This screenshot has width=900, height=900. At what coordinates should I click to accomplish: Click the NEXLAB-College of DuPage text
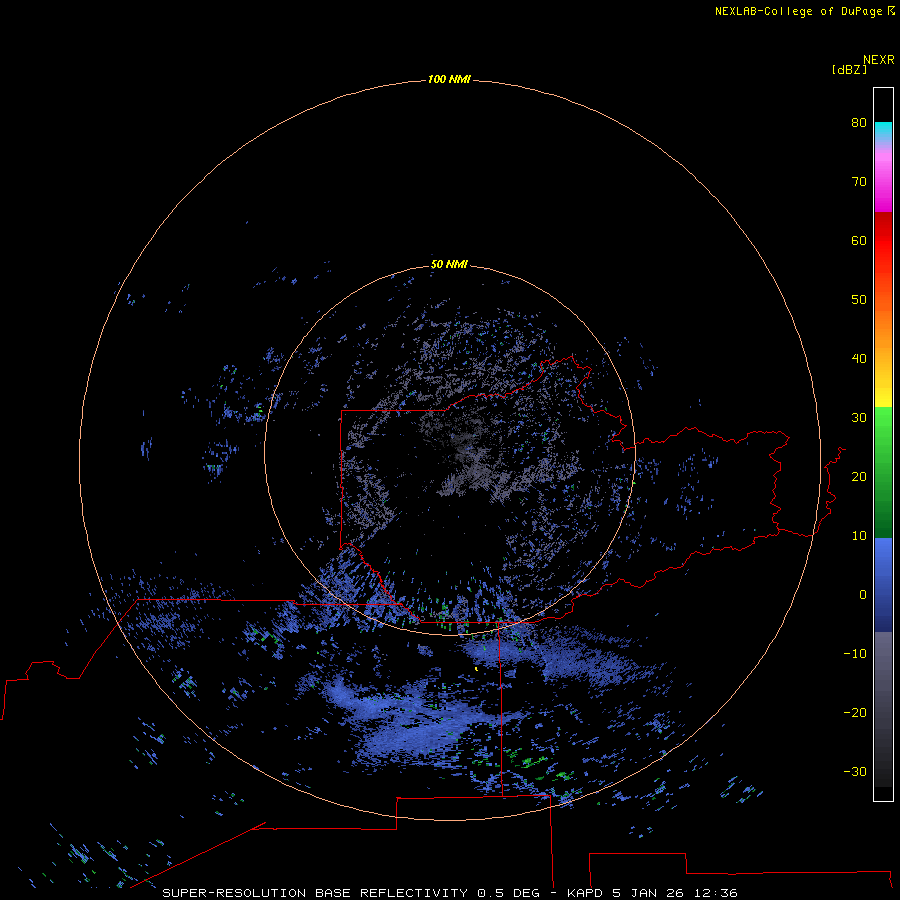click(798, 11)
